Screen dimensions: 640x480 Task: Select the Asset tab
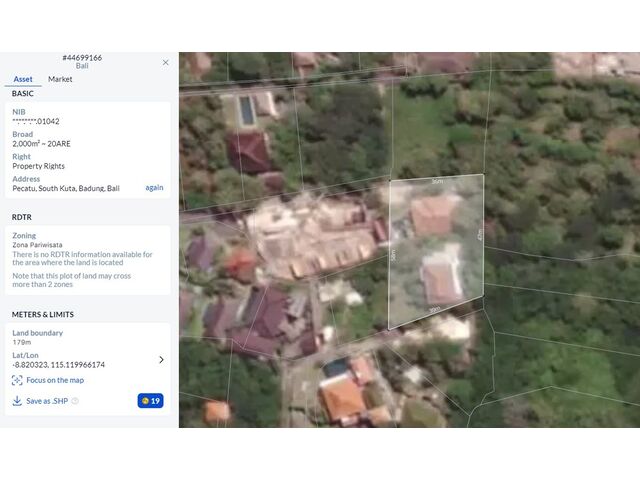point(23,79)
